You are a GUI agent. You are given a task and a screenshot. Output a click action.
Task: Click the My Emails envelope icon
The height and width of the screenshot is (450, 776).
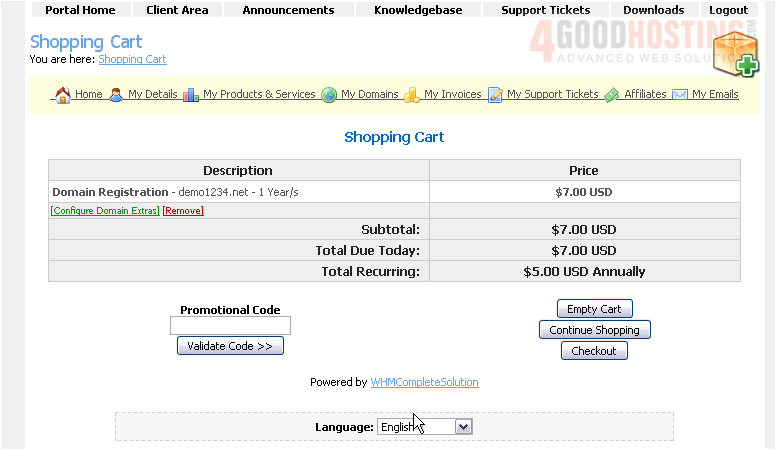[x=680, y=95]
